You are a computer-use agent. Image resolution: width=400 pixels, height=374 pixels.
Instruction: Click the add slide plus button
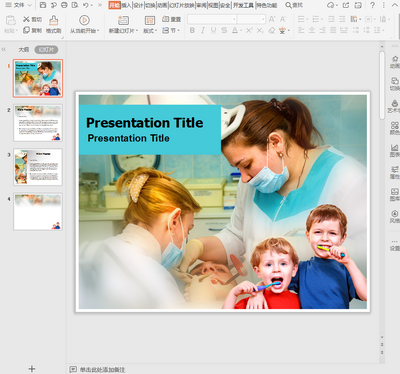point(32,368)
